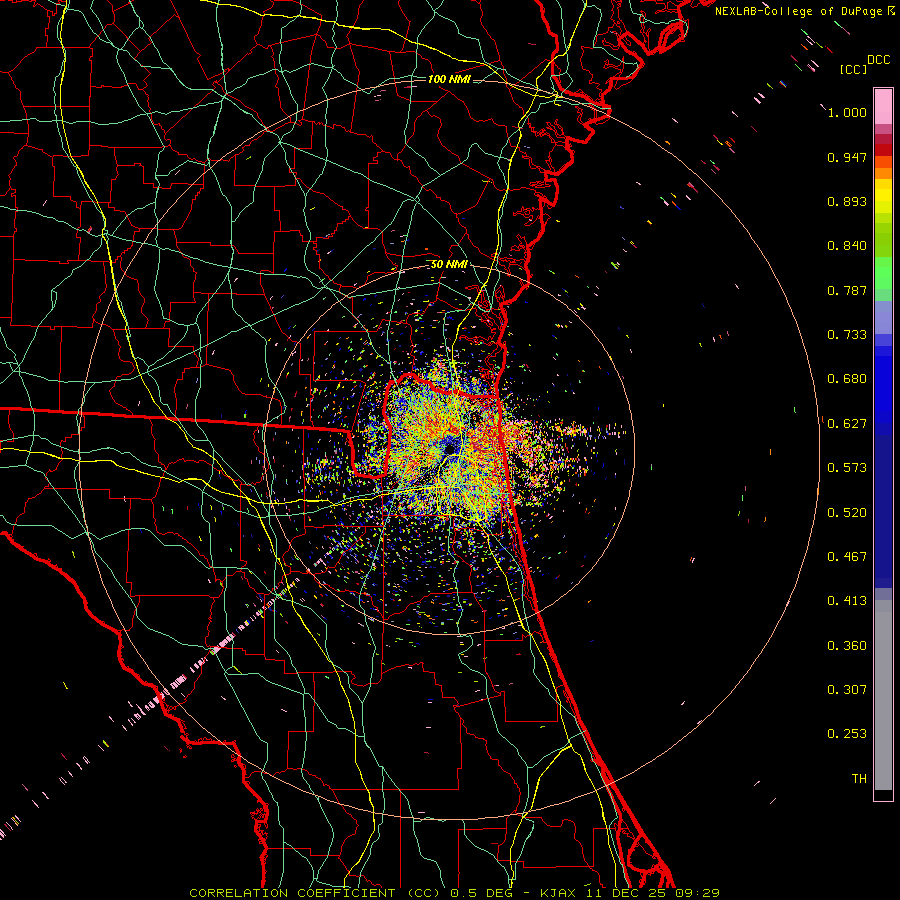
Task: Click the 09:29 timestamp text
Action: (696, 893)
